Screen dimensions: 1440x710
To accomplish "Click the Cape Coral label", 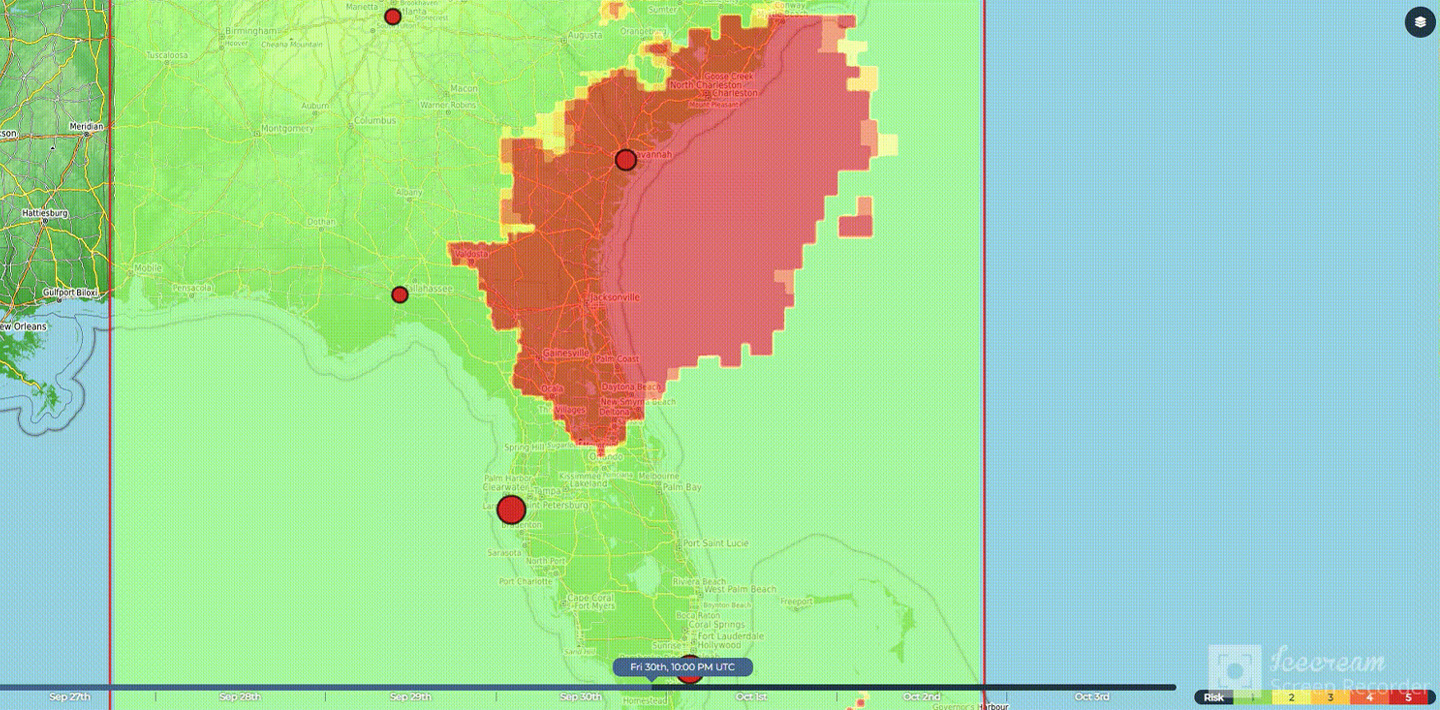I will pyautogui.click(x=590, y=598).
